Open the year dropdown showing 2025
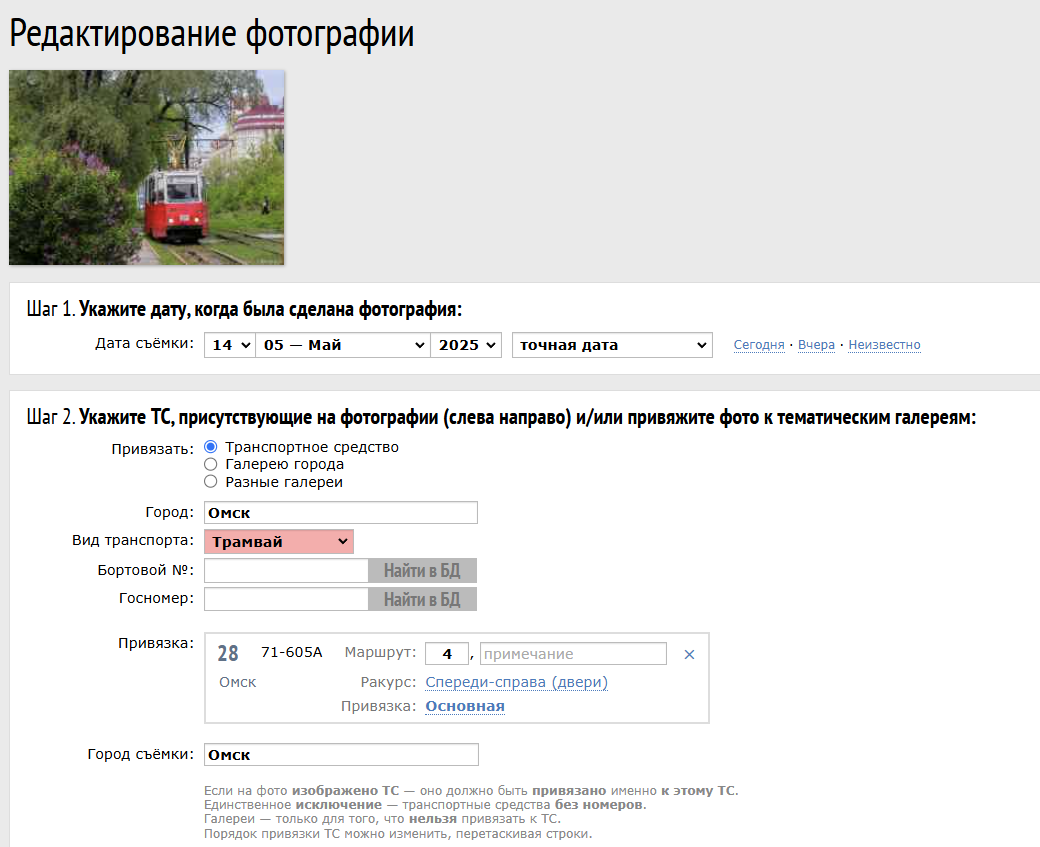Viewport: 1040px width, 847px height. (466, 345)
